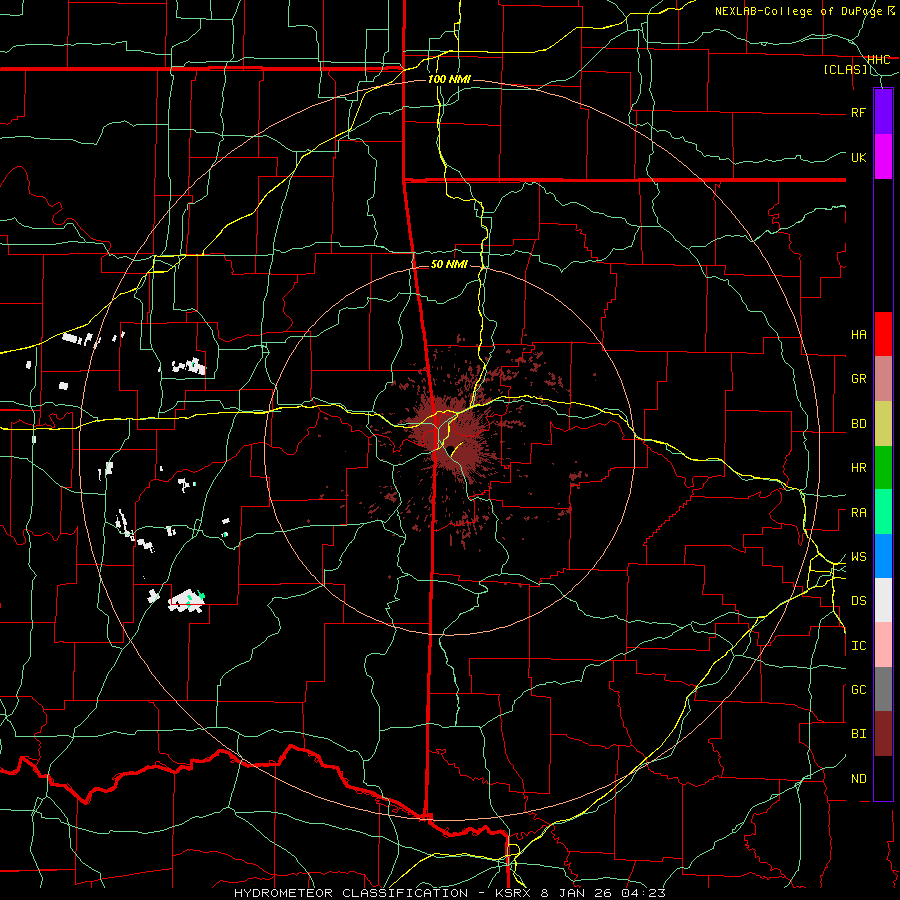
Task: Click the 50 NMI range ring label
Action: [x=449, y=264]
